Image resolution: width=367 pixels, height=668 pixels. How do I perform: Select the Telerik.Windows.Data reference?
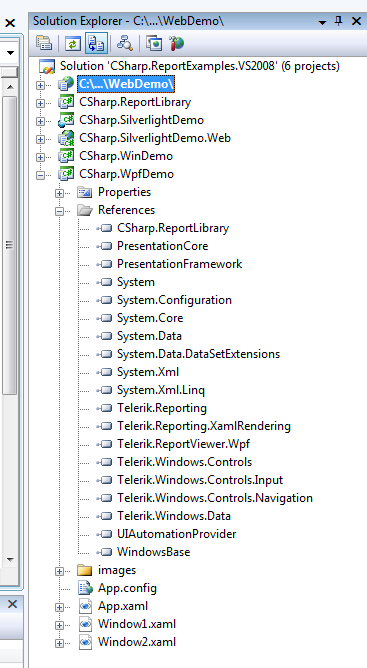pyautogui.click(x=174, y=516)
